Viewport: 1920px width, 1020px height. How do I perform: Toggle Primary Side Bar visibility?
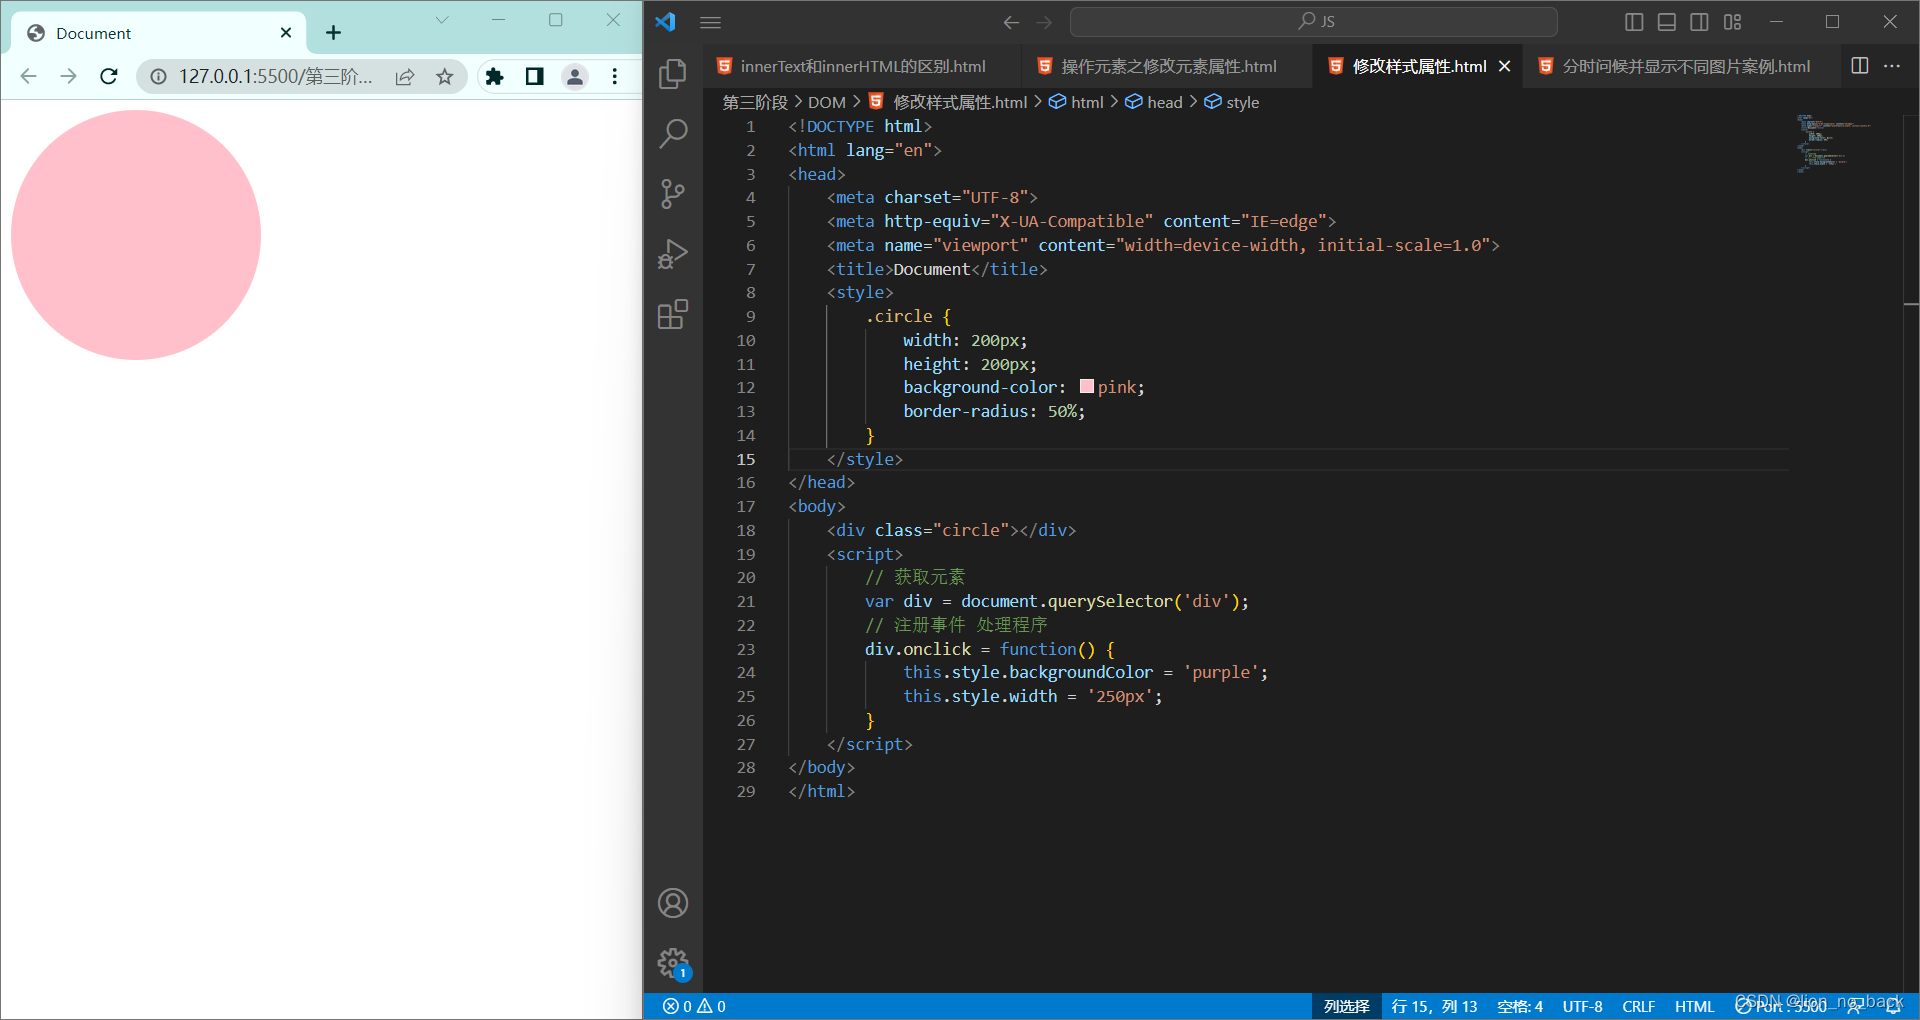coord(1634,22)
